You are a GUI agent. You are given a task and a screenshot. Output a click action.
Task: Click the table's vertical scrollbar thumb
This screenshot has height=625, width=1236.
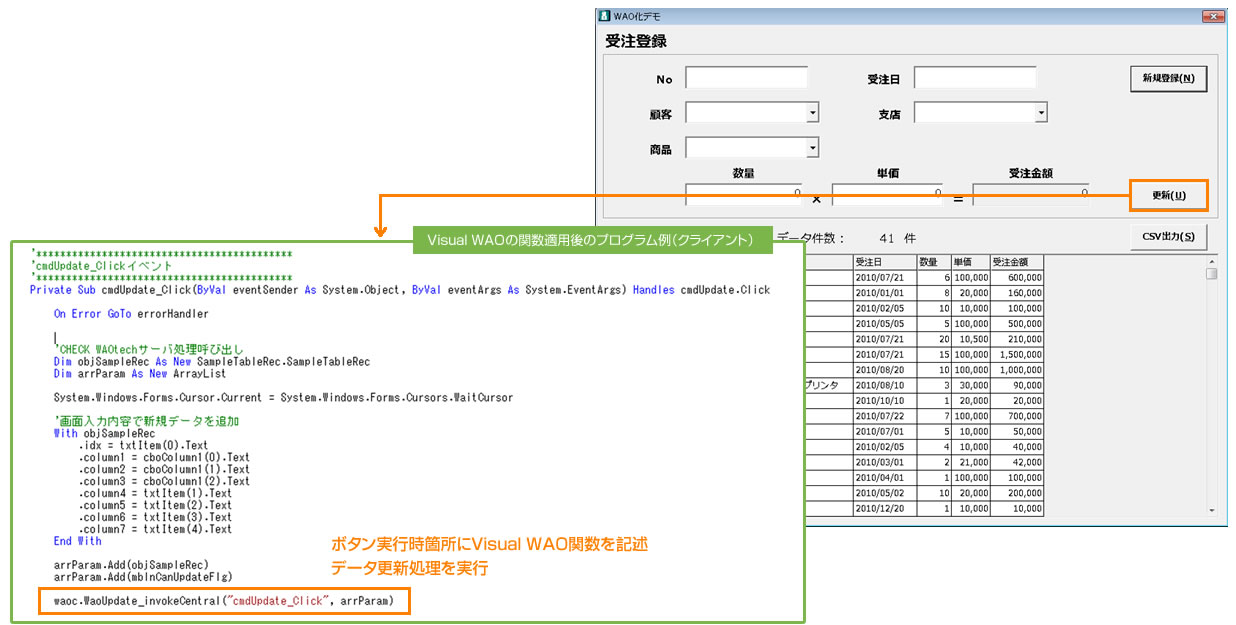[x=1211, y=274]
